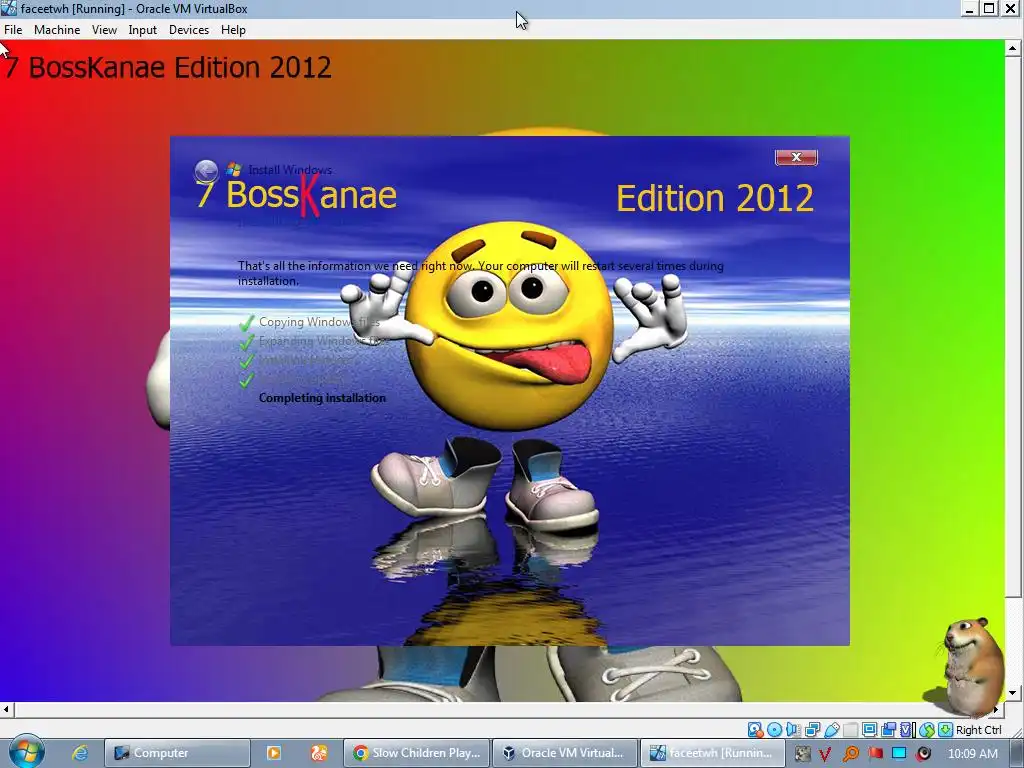Click the shared folders status icon

[x=850, y=729]
